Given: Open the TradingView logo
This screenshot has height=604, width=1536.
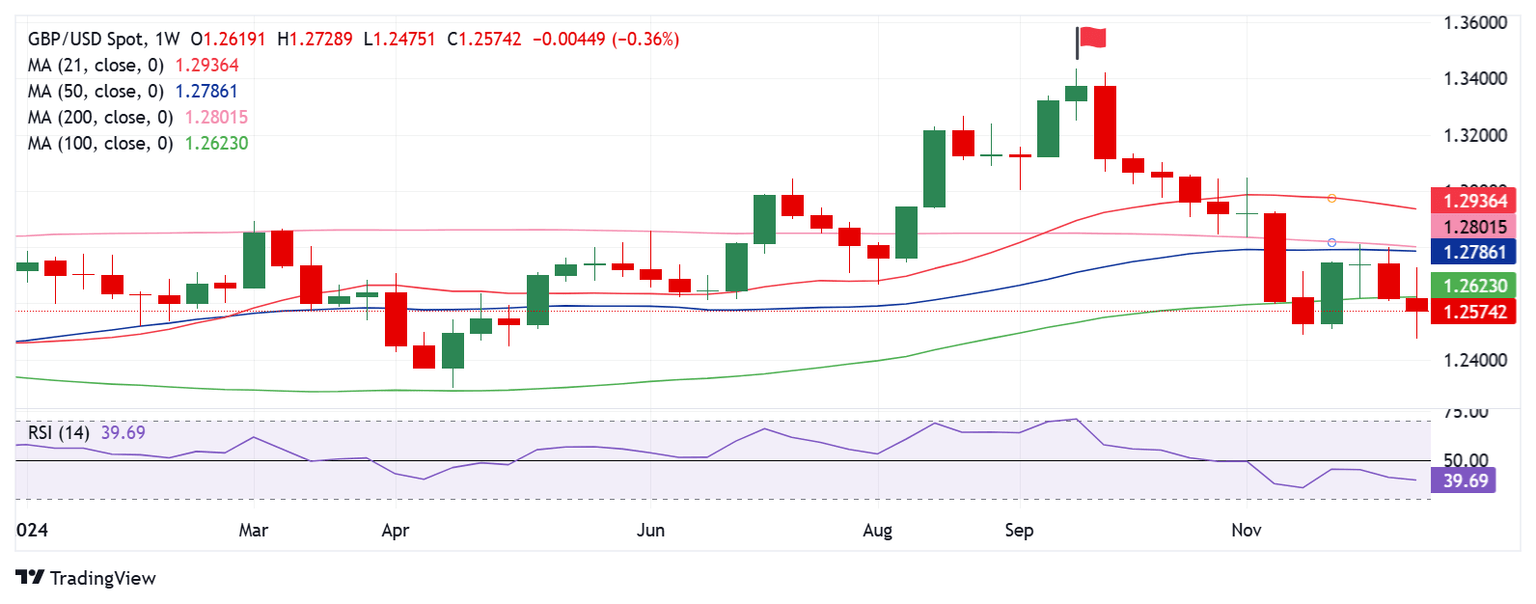Looking at the screenshot, I should point(87,578).
